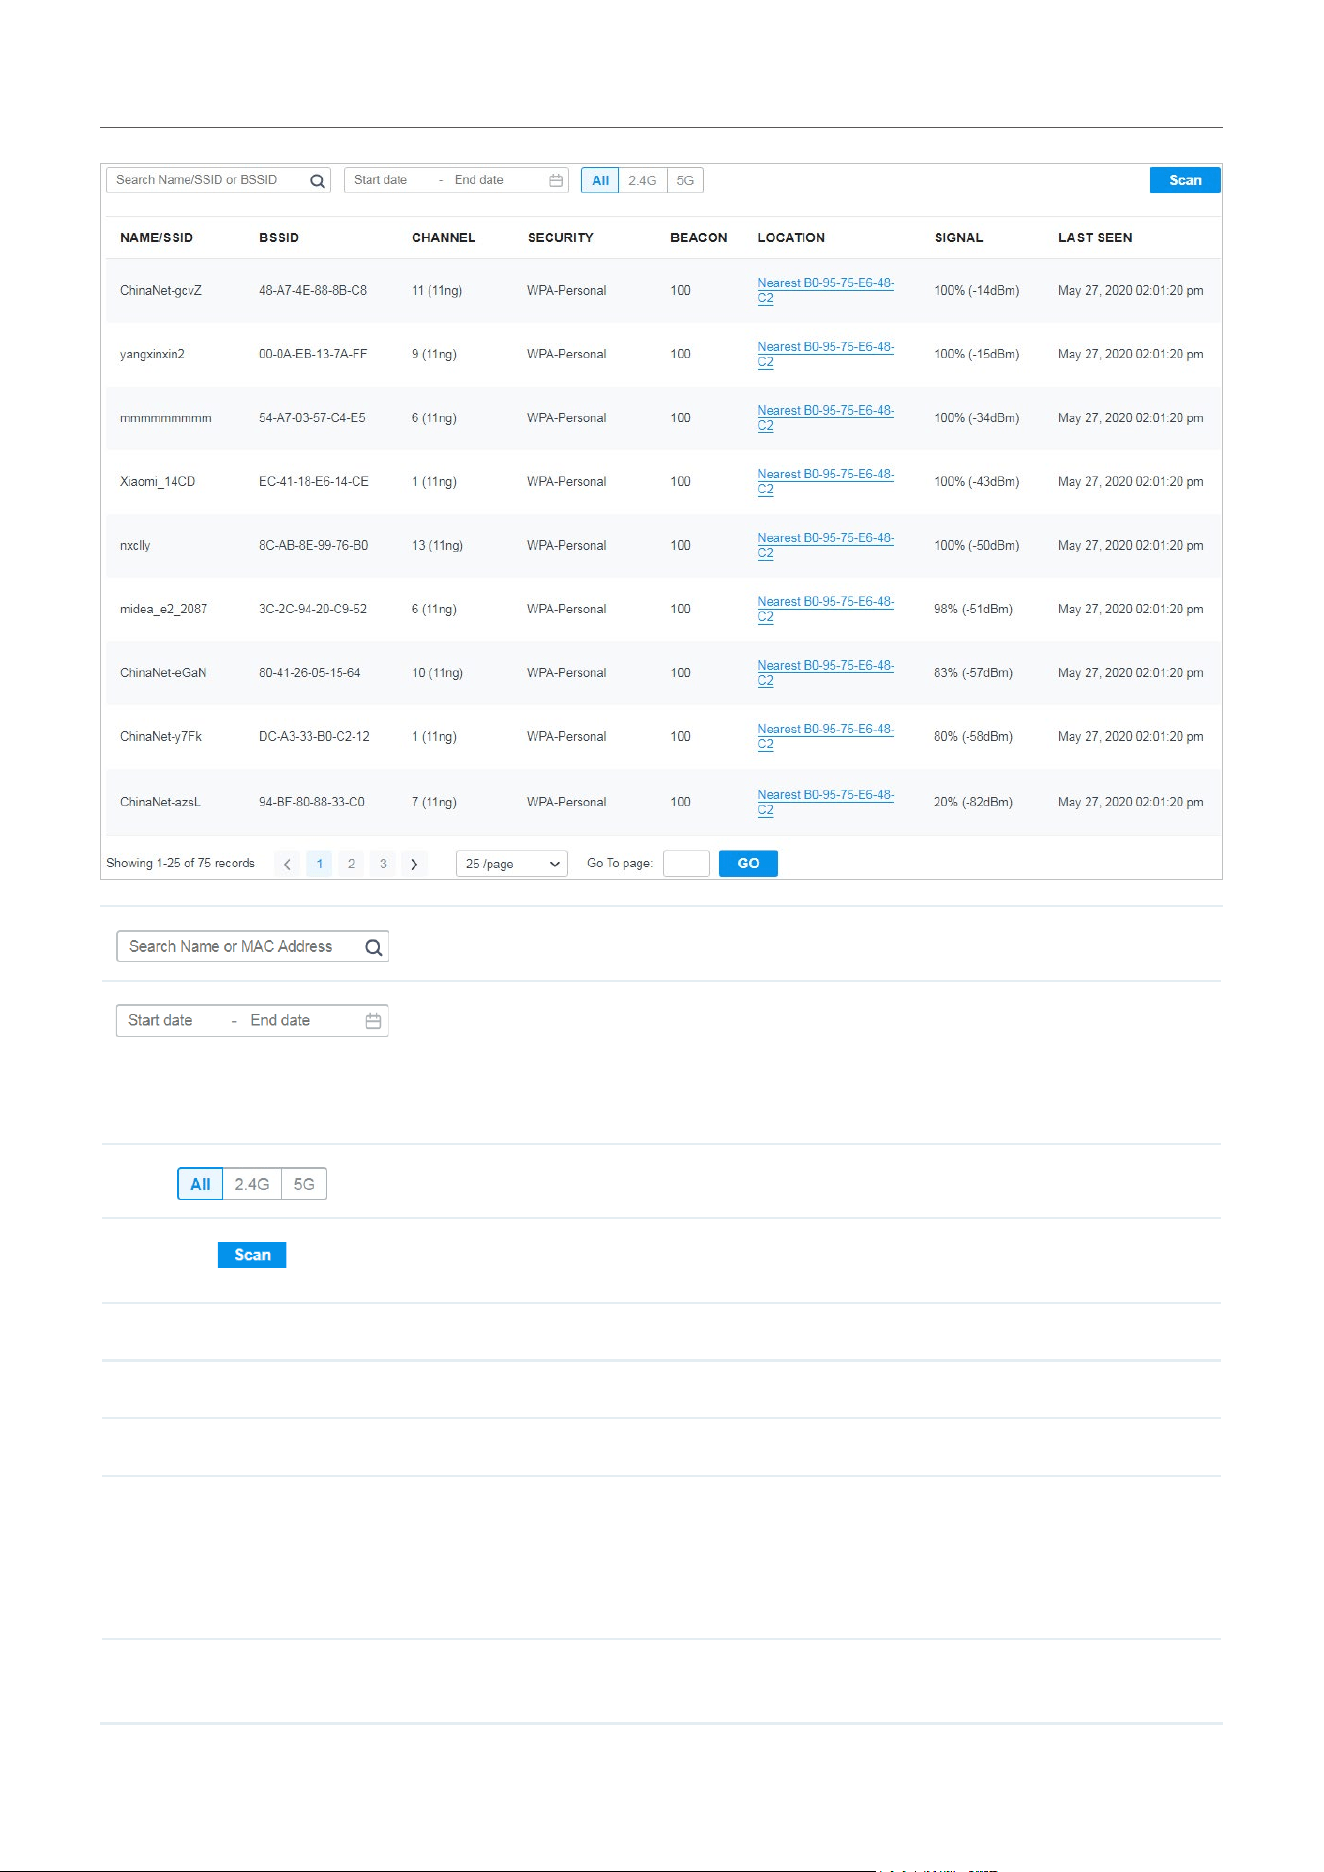Select the yangxinxin2 SSID cell
1324x1872 pixels.
click(152, 355)
